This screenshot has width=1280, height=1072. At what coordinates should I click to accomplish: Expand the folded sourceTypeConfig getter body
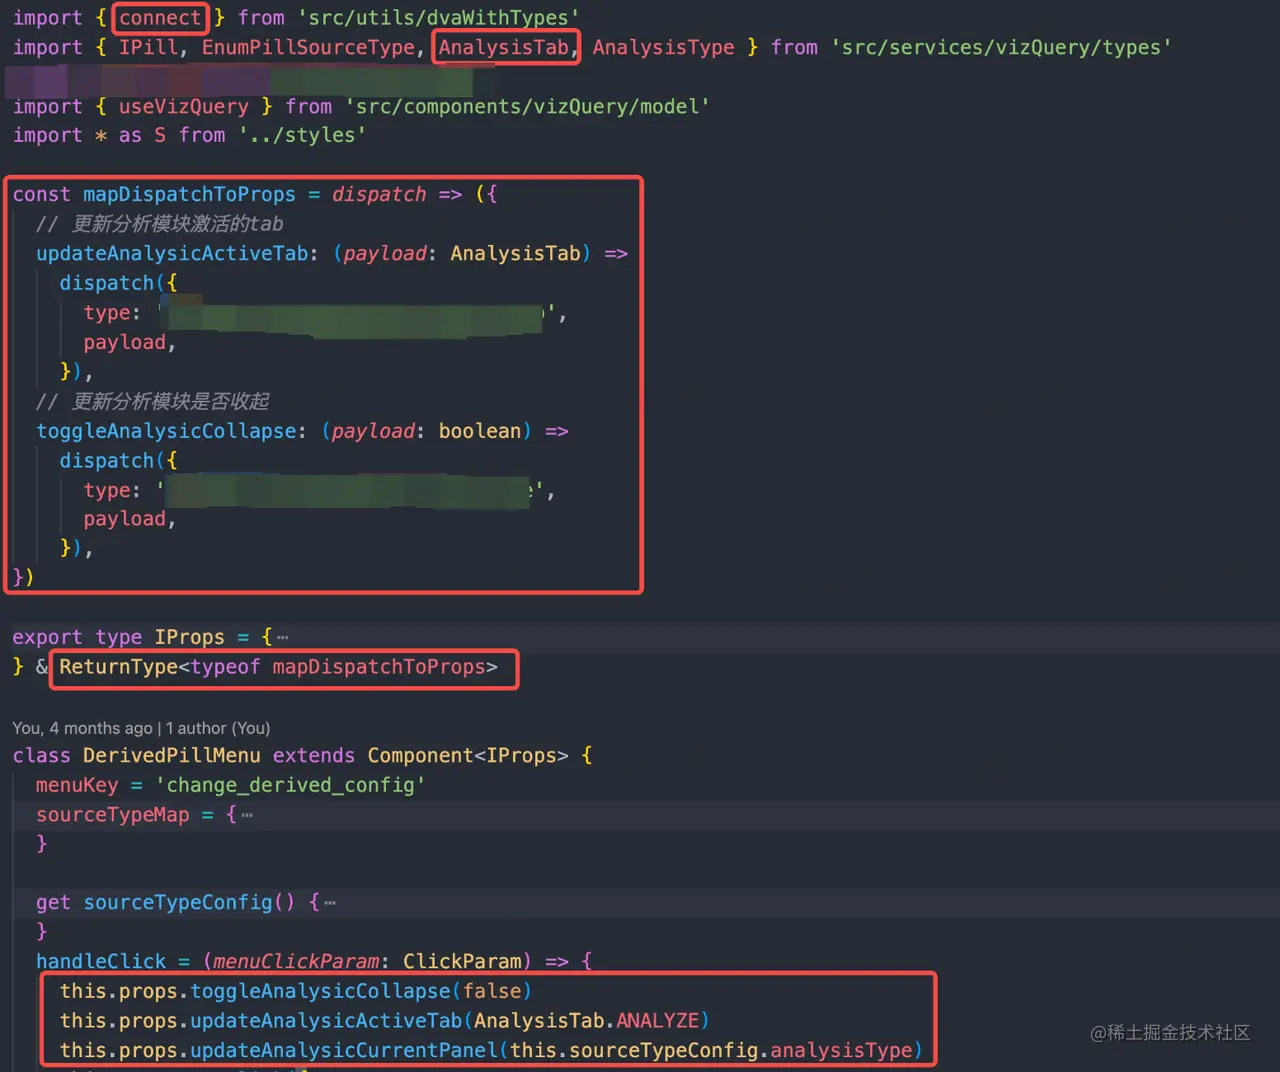[330, 903]
